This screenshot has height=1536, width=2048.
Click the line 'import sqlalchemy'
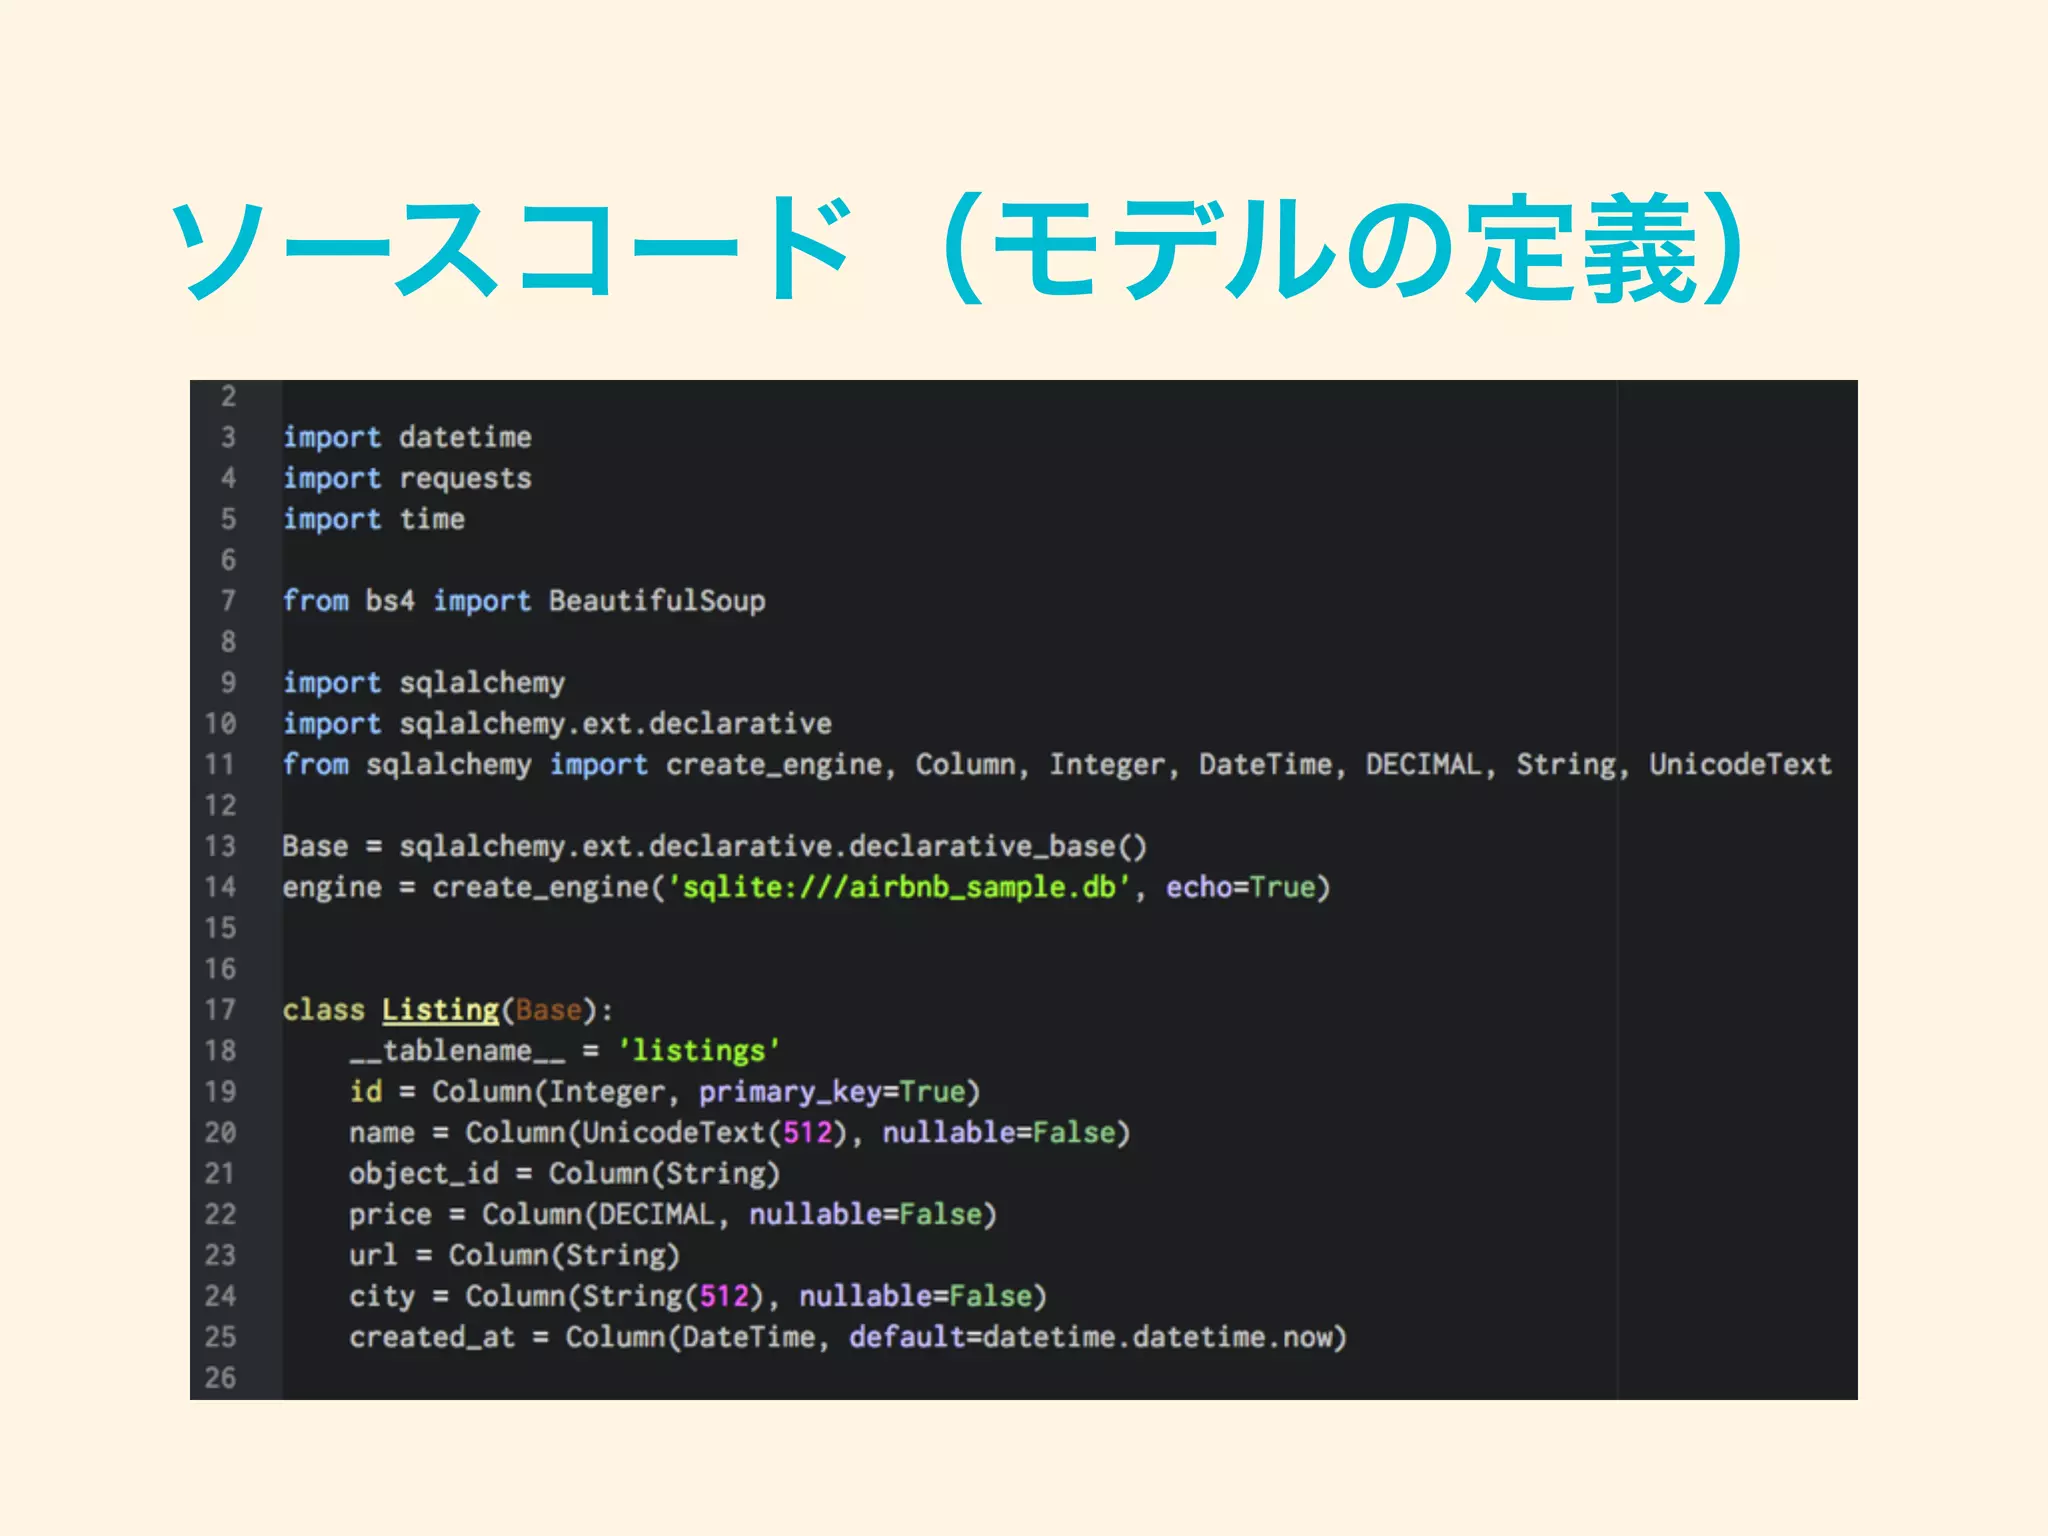pos(424,683)
